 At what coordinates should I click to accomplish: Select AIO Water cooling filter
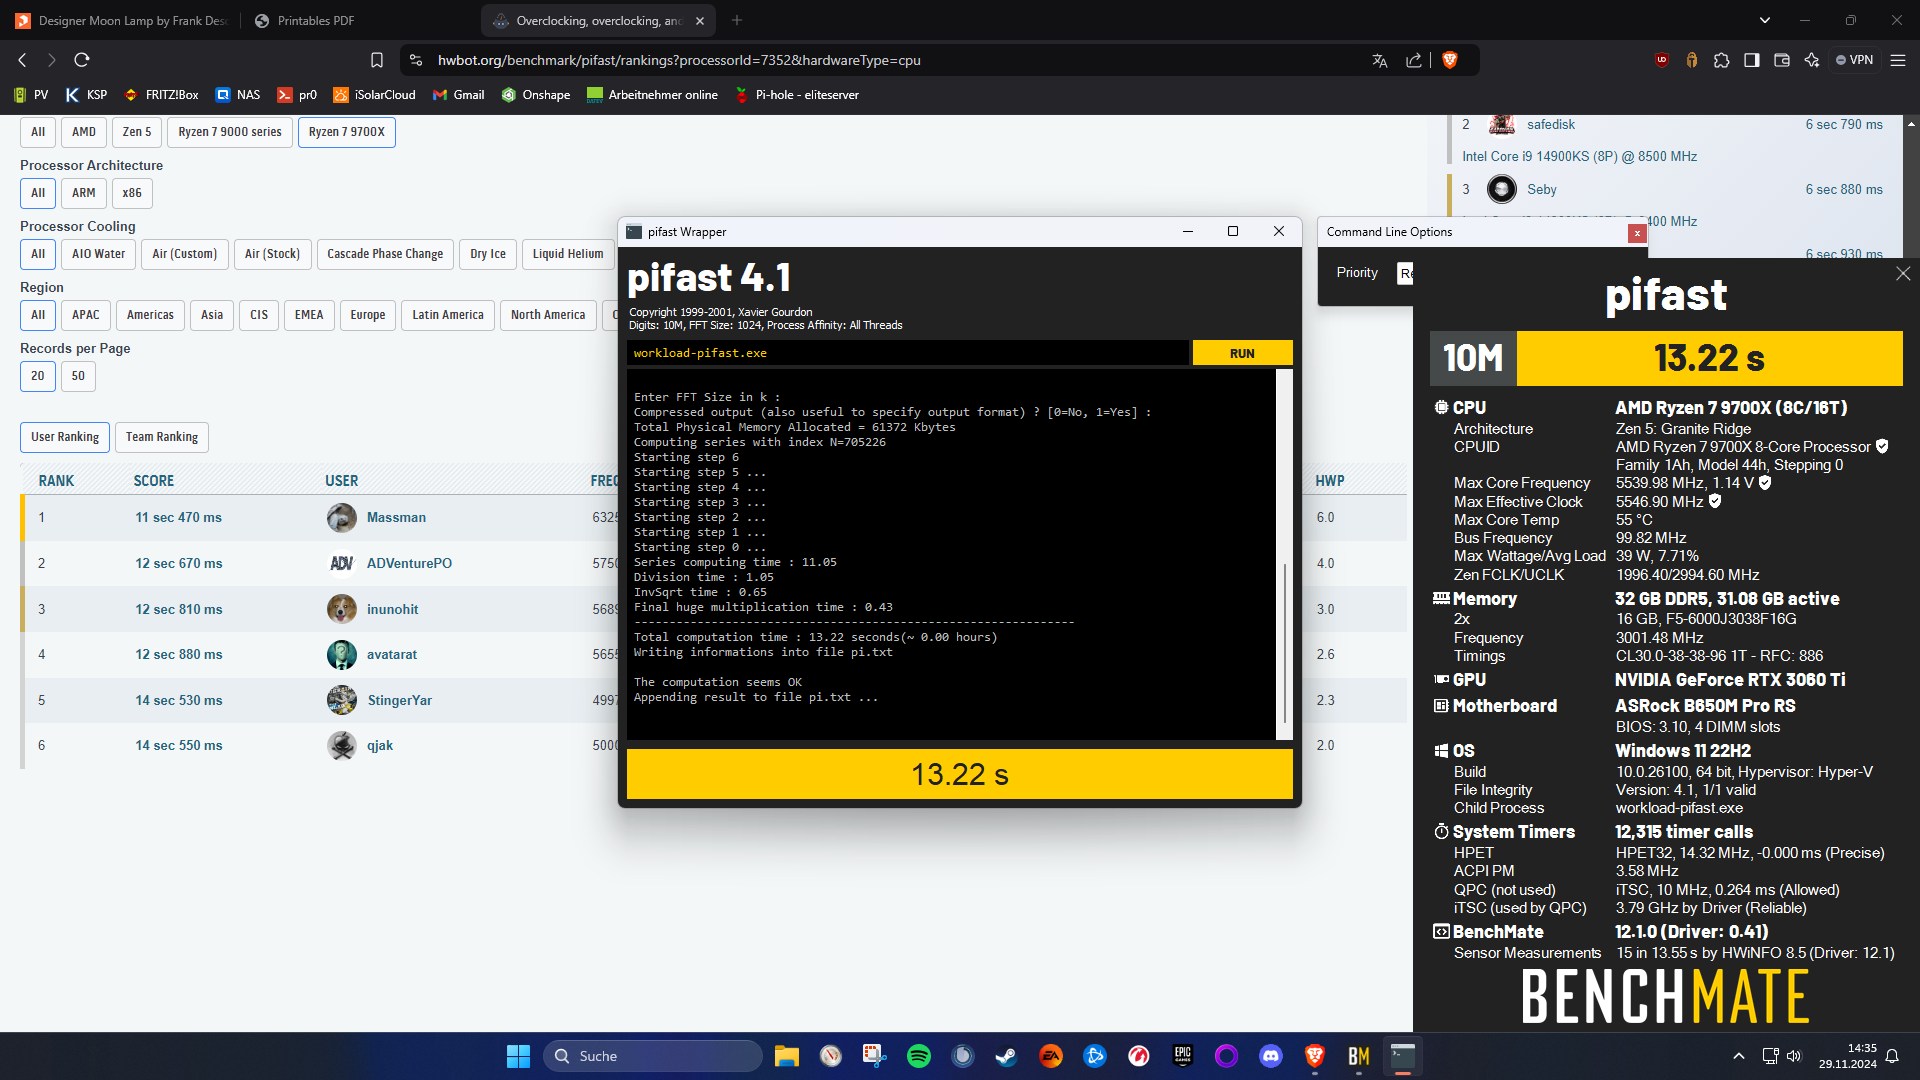[x=98, y=254]
